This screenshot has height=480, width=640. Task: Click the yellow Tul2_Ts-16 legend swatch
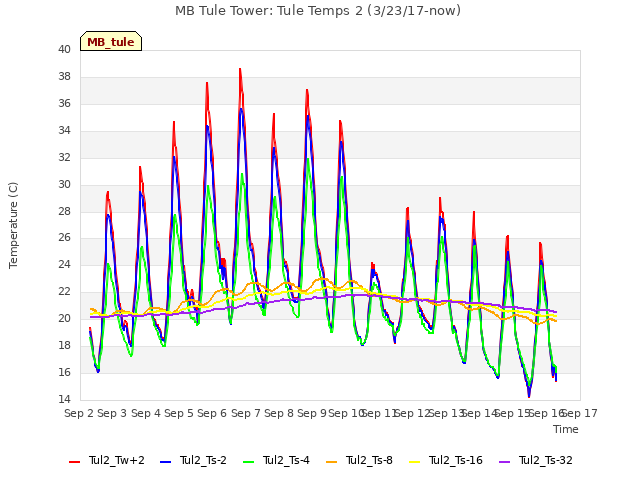tap(415, 462)
